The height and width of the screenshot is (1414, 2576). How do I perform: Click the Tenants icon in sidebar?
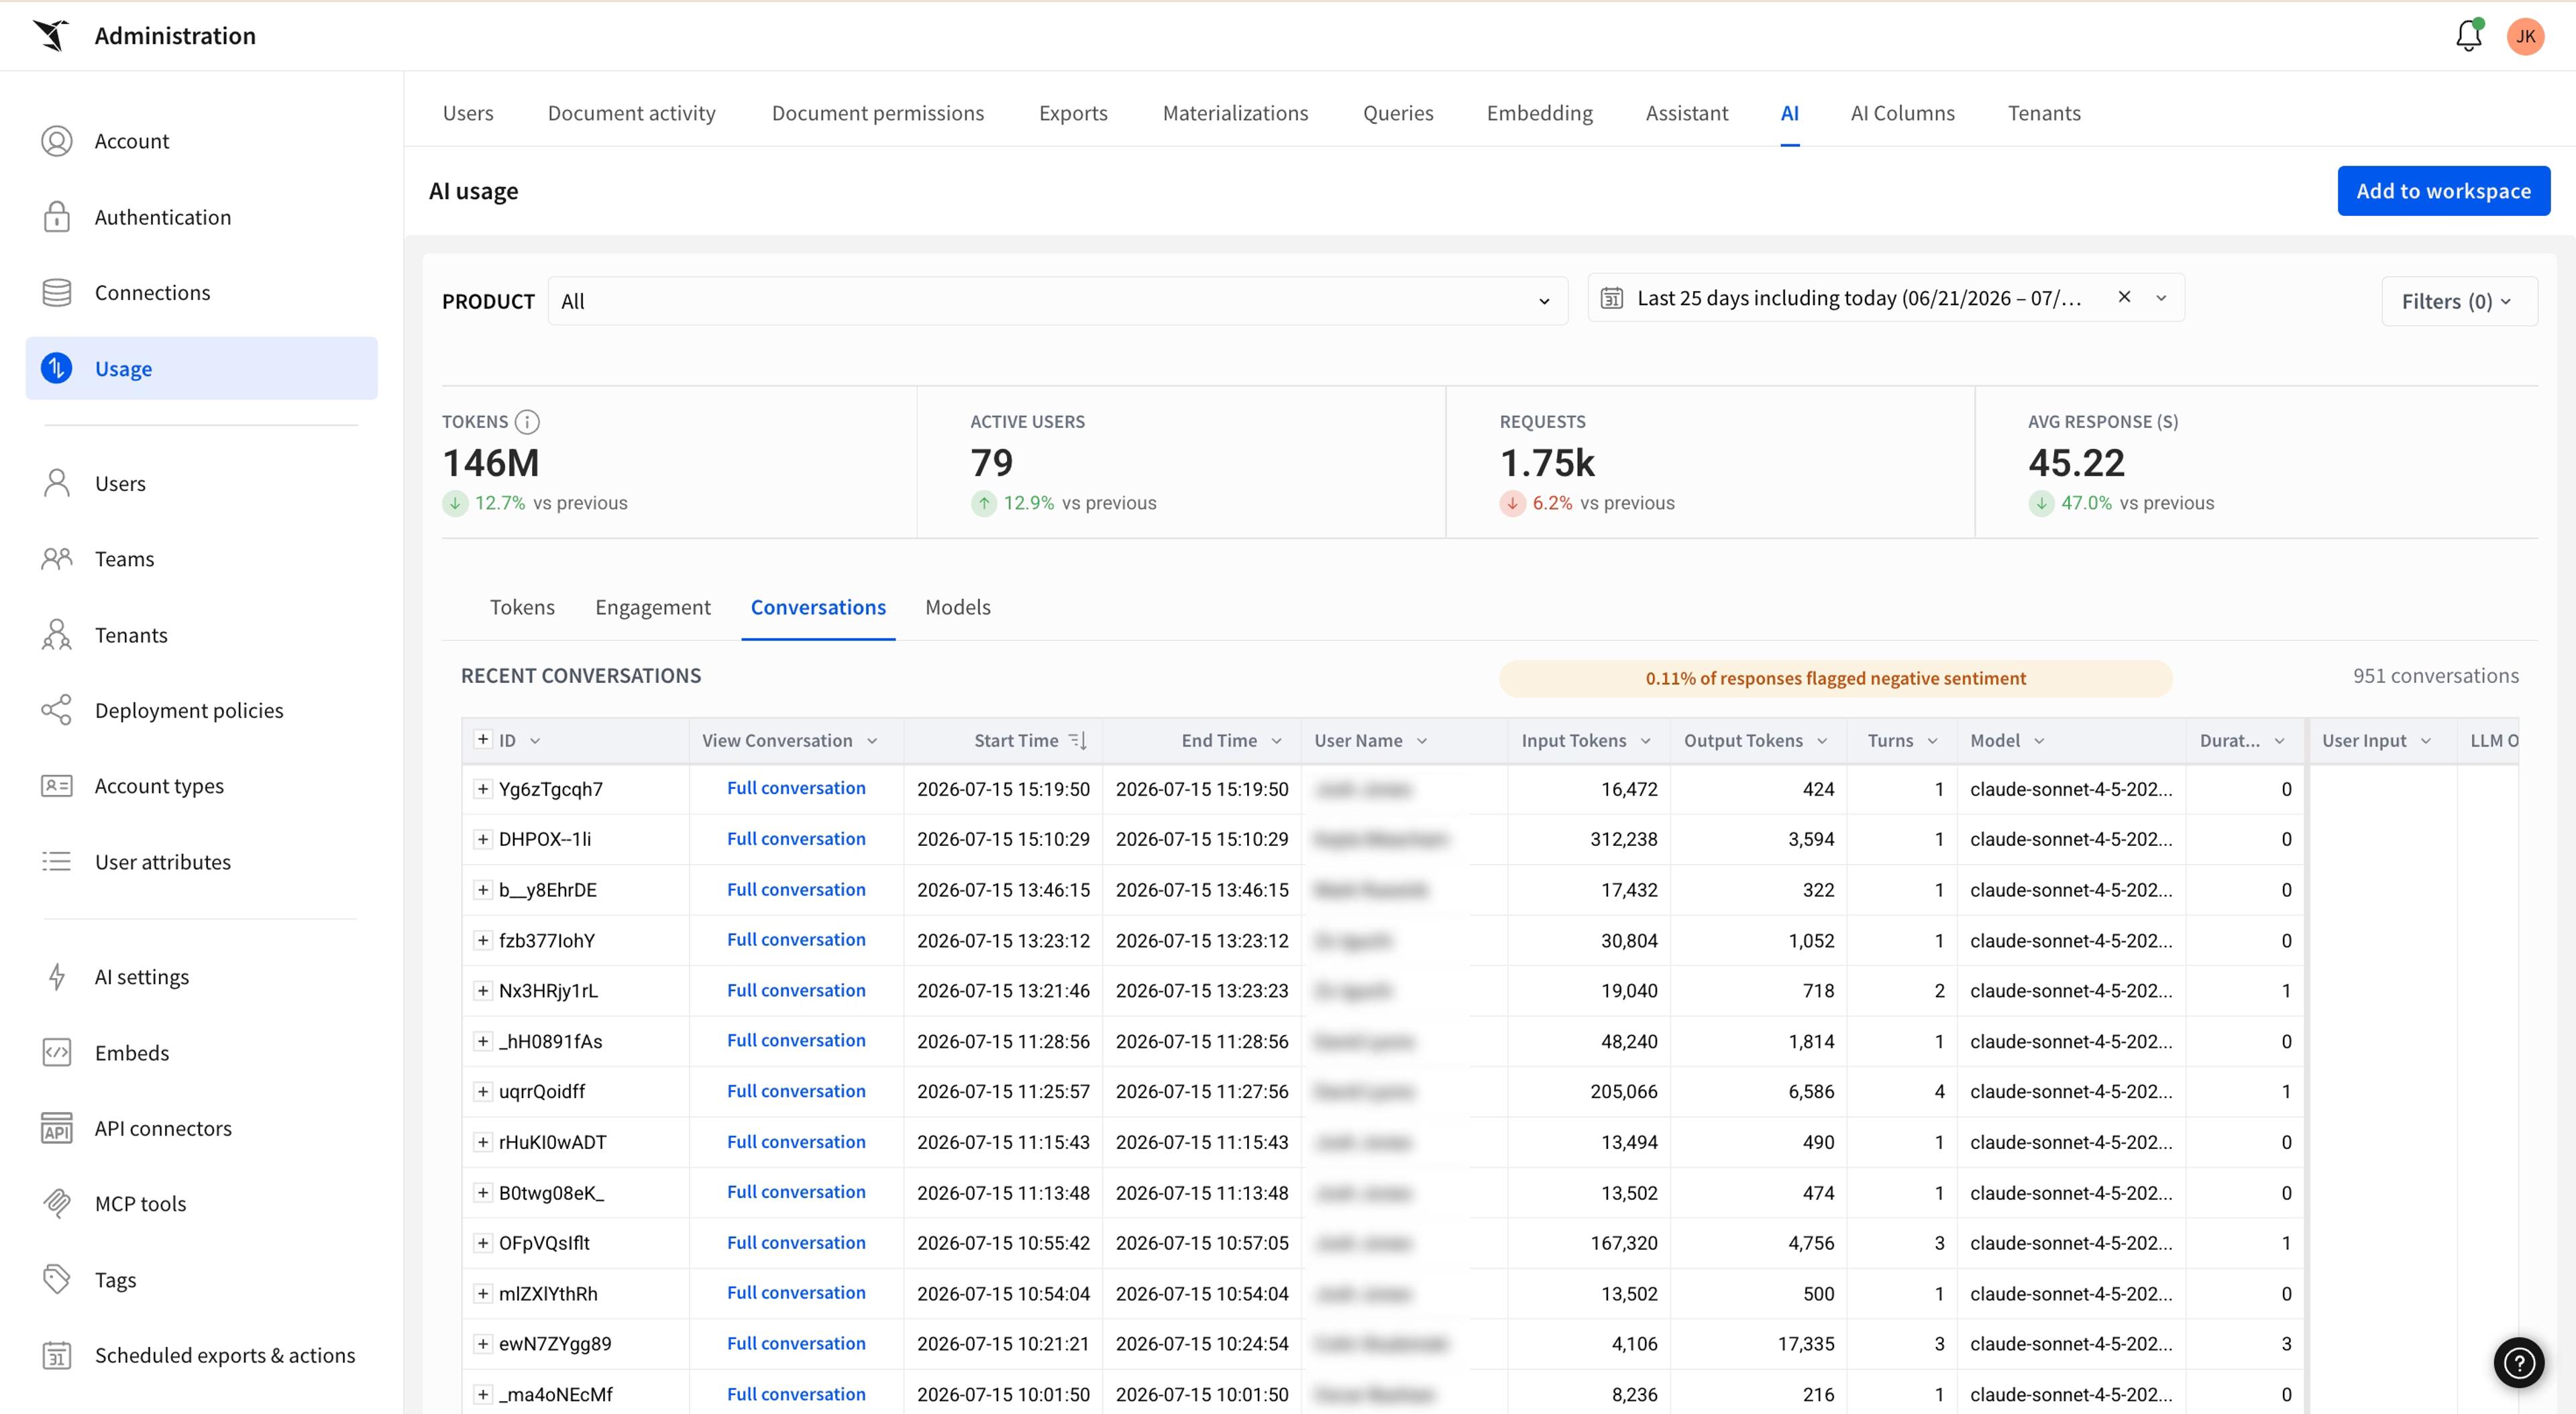(x=57, y=634)
